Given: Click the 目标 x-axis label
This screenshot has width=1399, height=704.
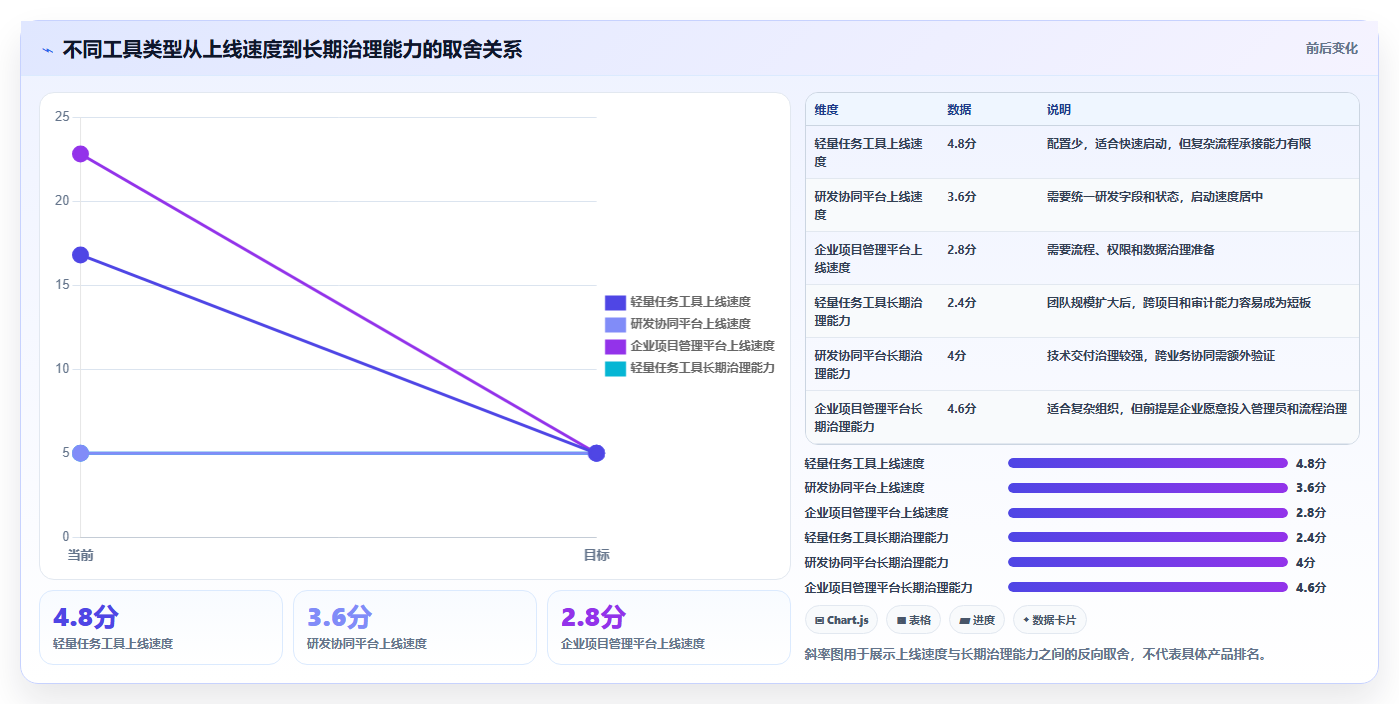Looking at the screenshot, I should (596, 555).
